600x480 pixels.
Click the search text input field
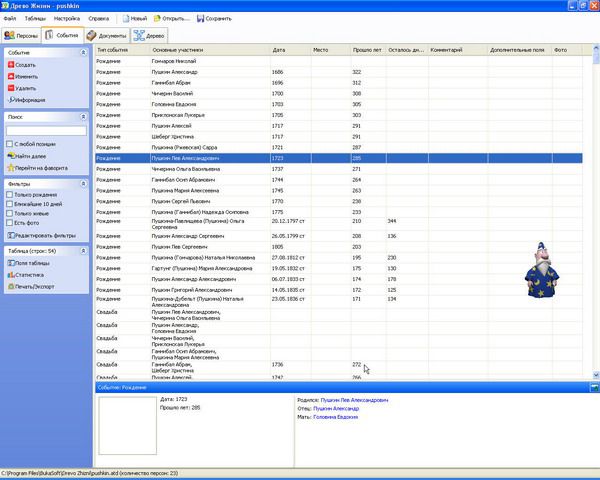coord(45,131)
